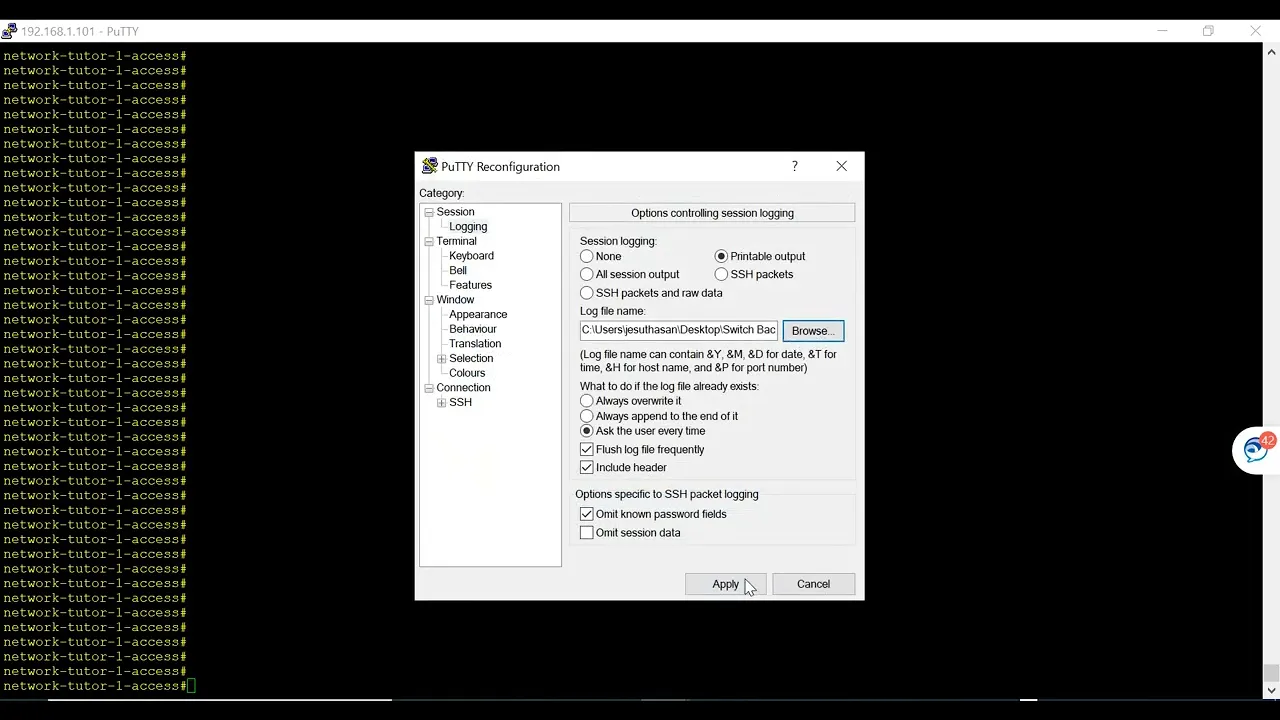Open Colours settings category
This screenshot has width=1280, height=720.
(x=467, y=373)
